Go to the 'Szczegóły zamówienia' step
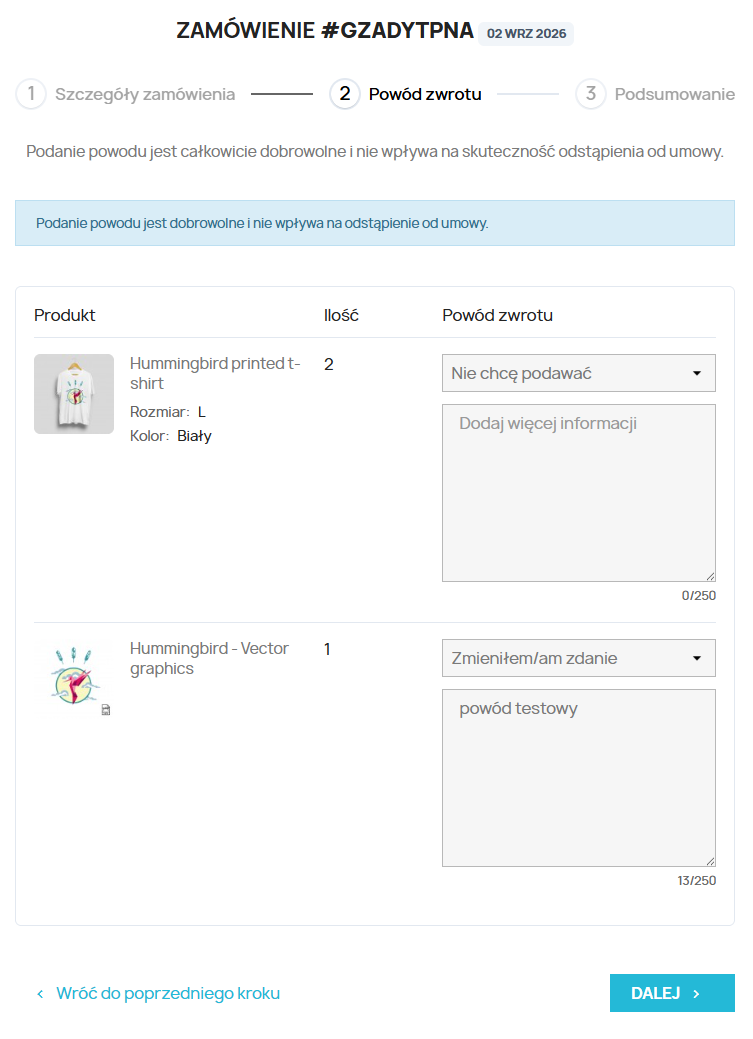753x1039 pixels. coord(145,94)
